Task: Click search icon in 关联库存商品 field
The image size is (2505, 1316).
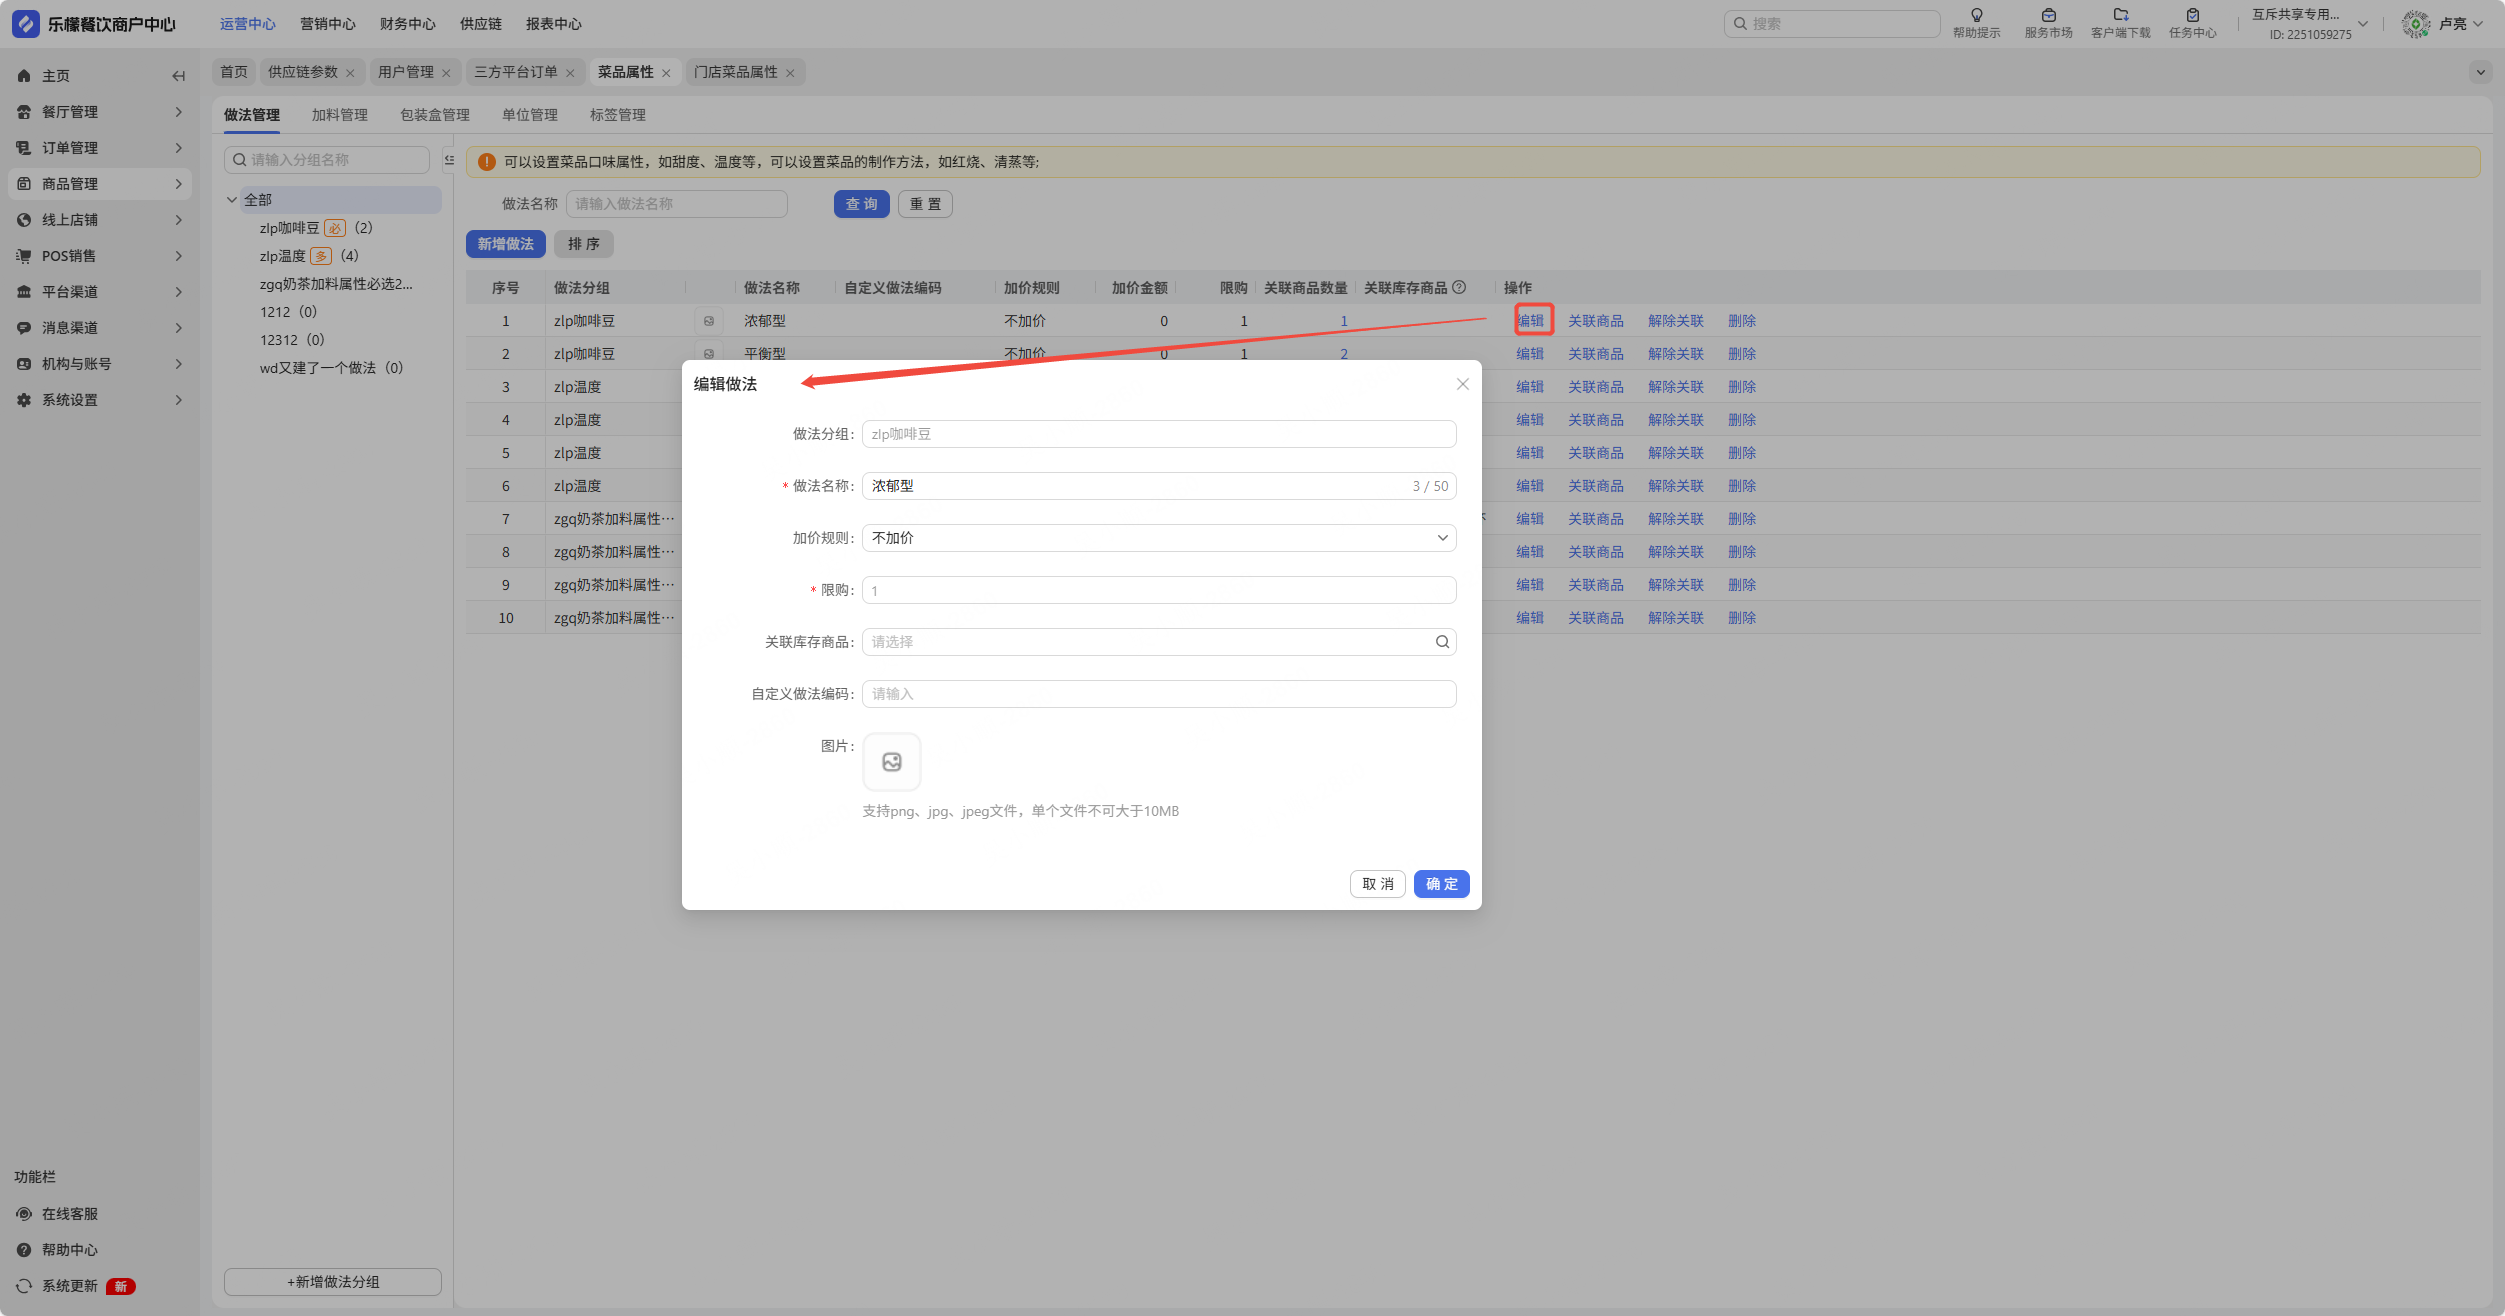Action: [x=1442, y=642]
